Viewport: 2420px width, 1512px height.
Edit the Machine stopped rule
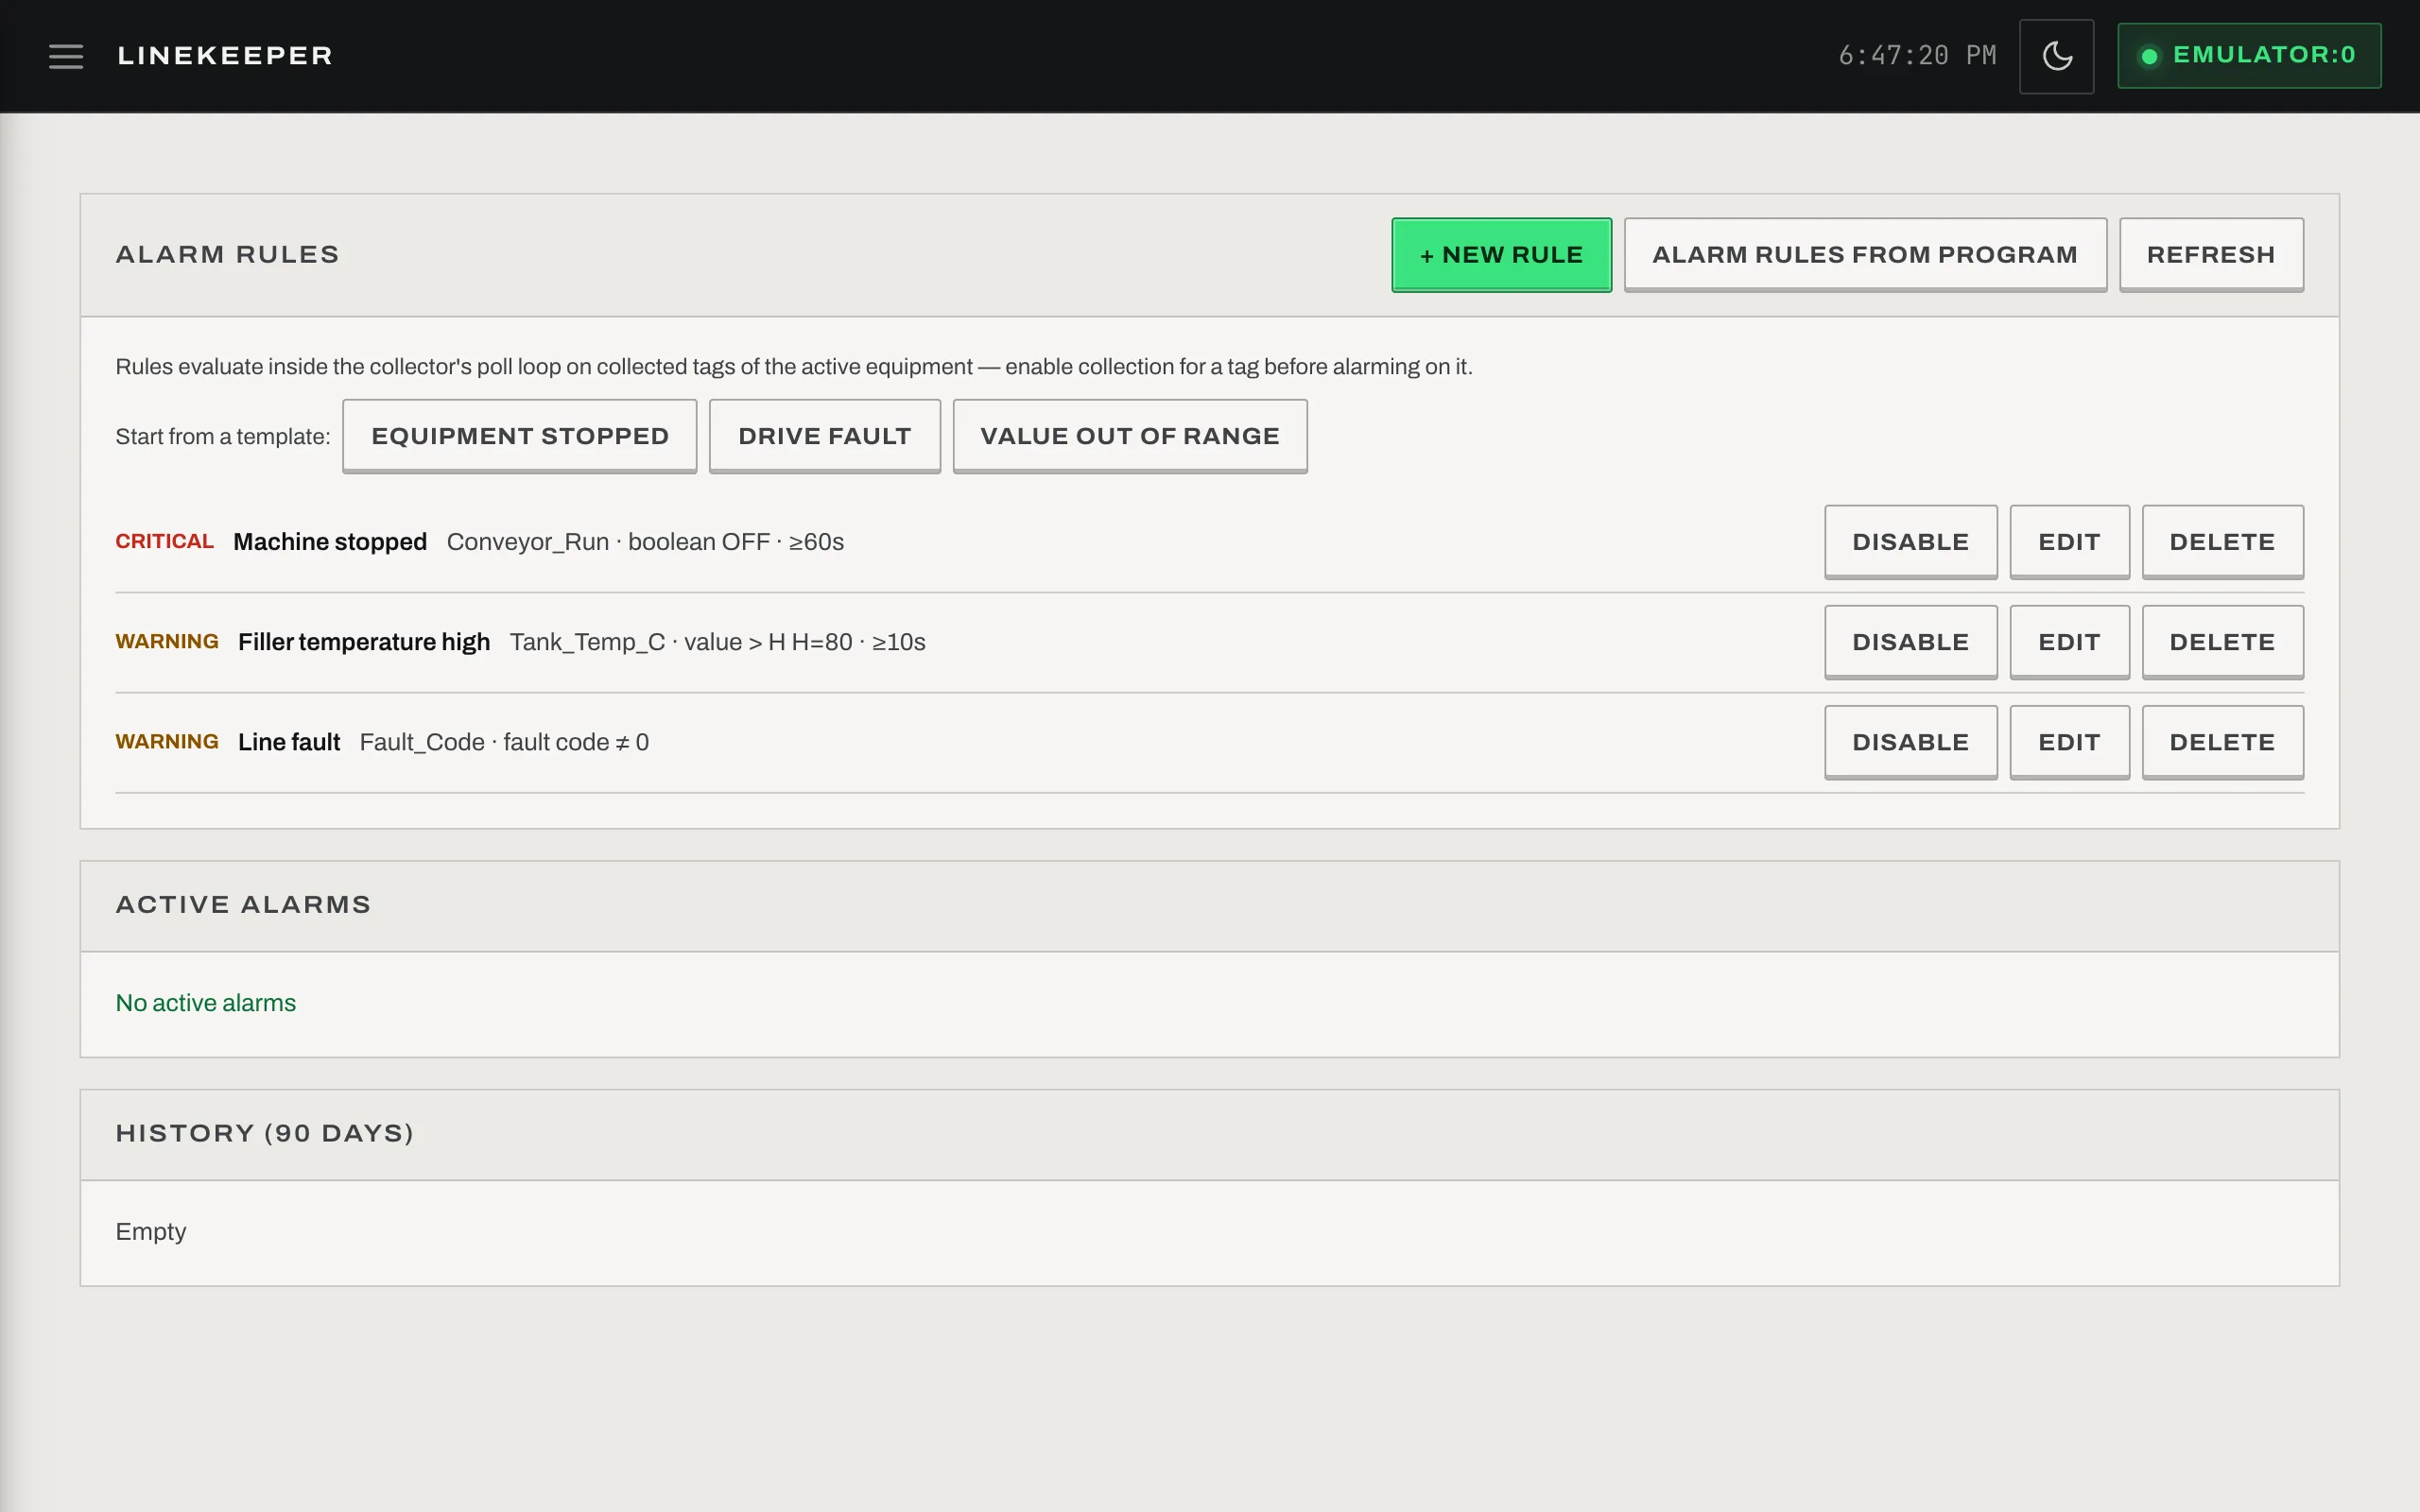click(2069, 542)
